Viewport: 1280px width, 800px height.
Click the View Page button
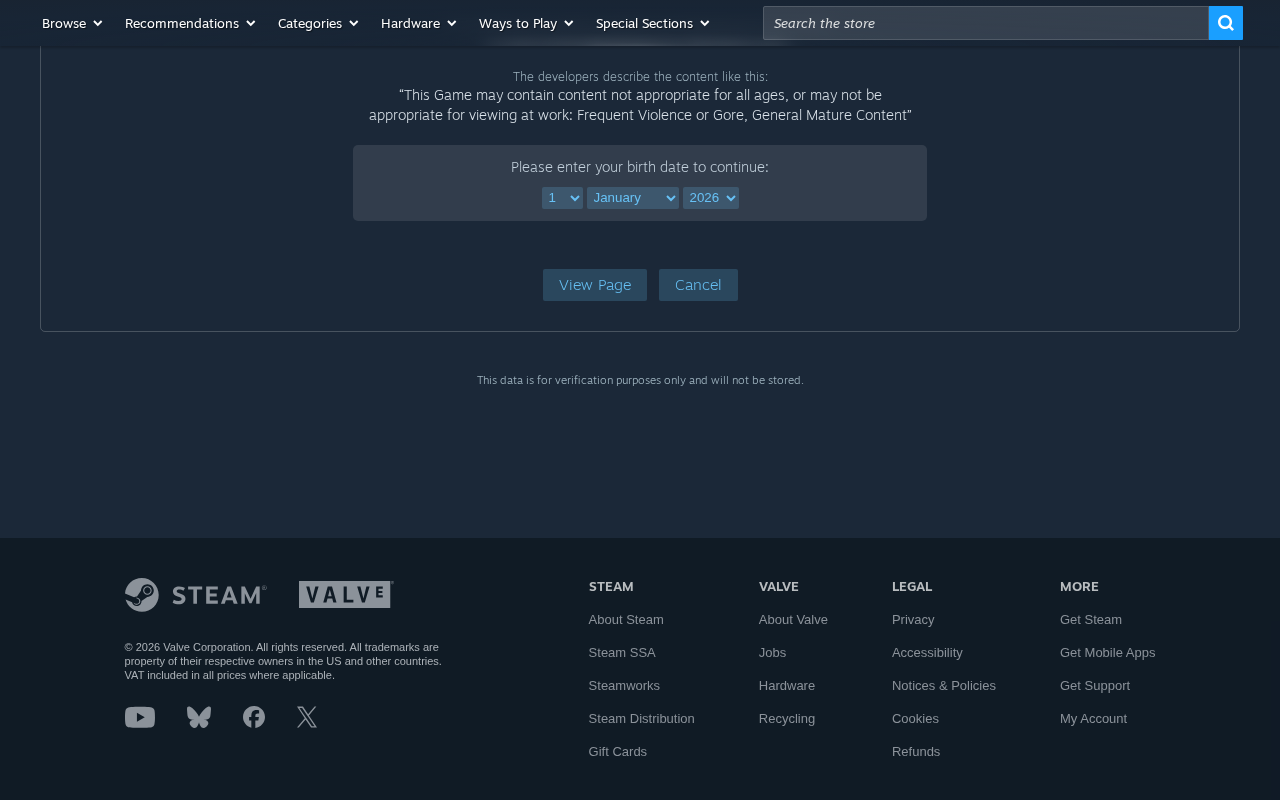pyautogui.click(x=595, y=285)
